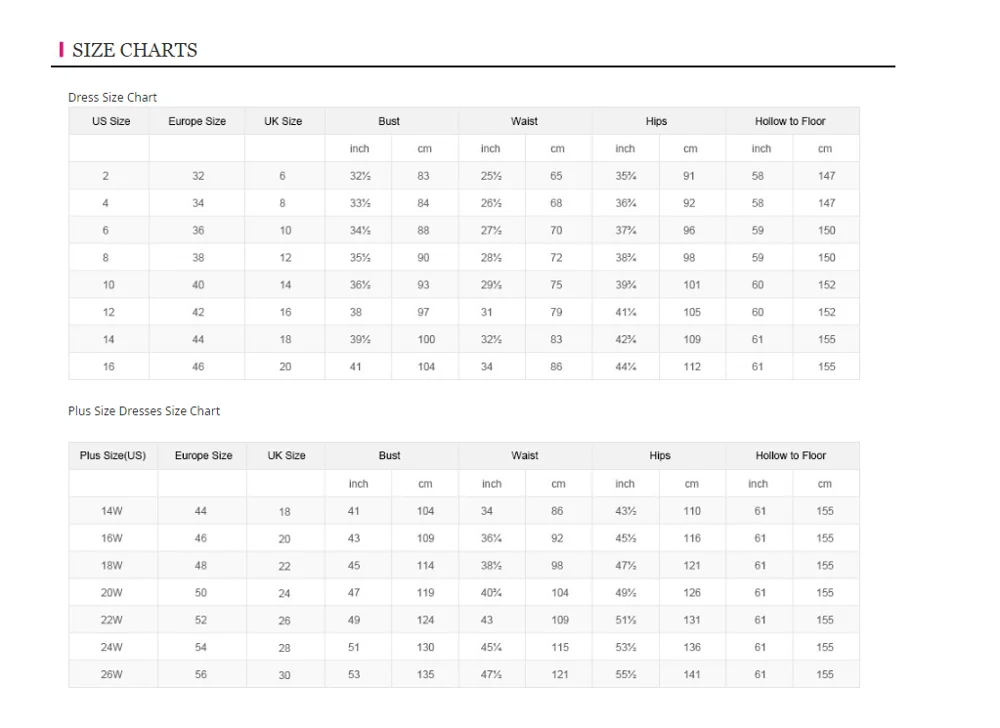Image resolution: width=1000 pixels, height=728 pixels.
Task: Select the 26W plus size row label
Action: (112, 675)
